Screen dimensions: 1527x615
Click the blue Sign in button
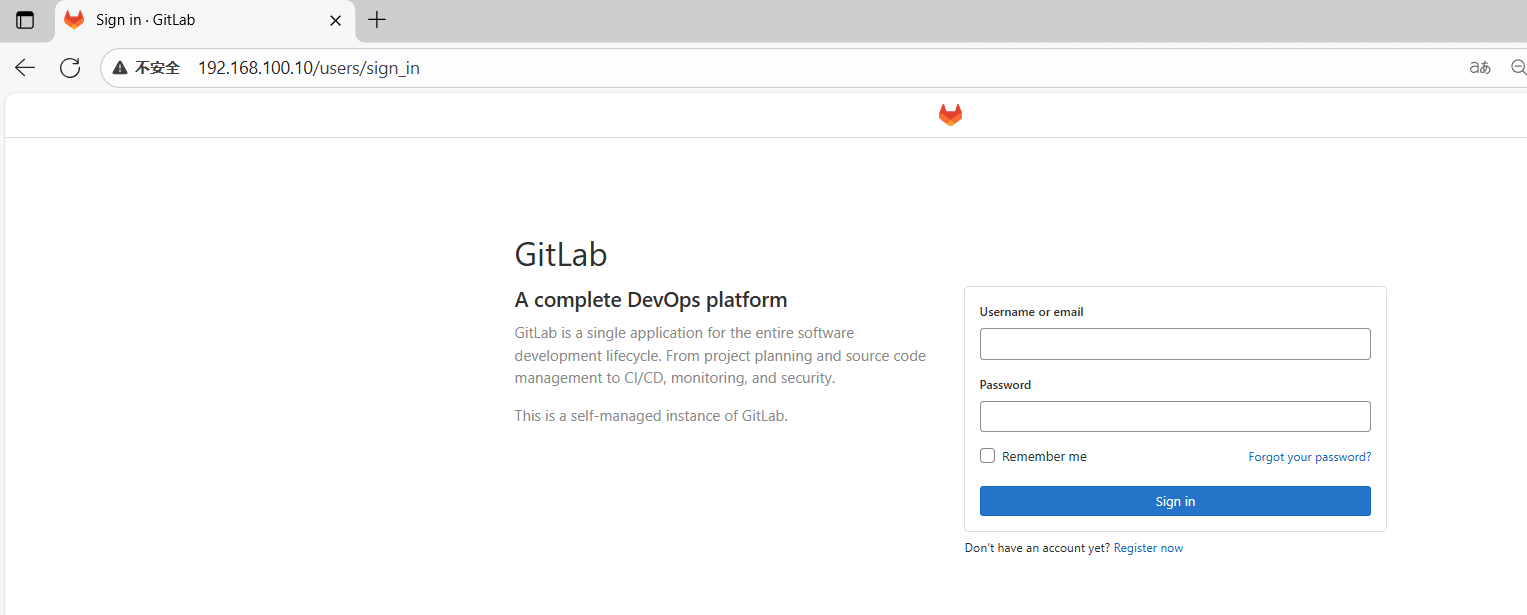(x=1175, y=501)
